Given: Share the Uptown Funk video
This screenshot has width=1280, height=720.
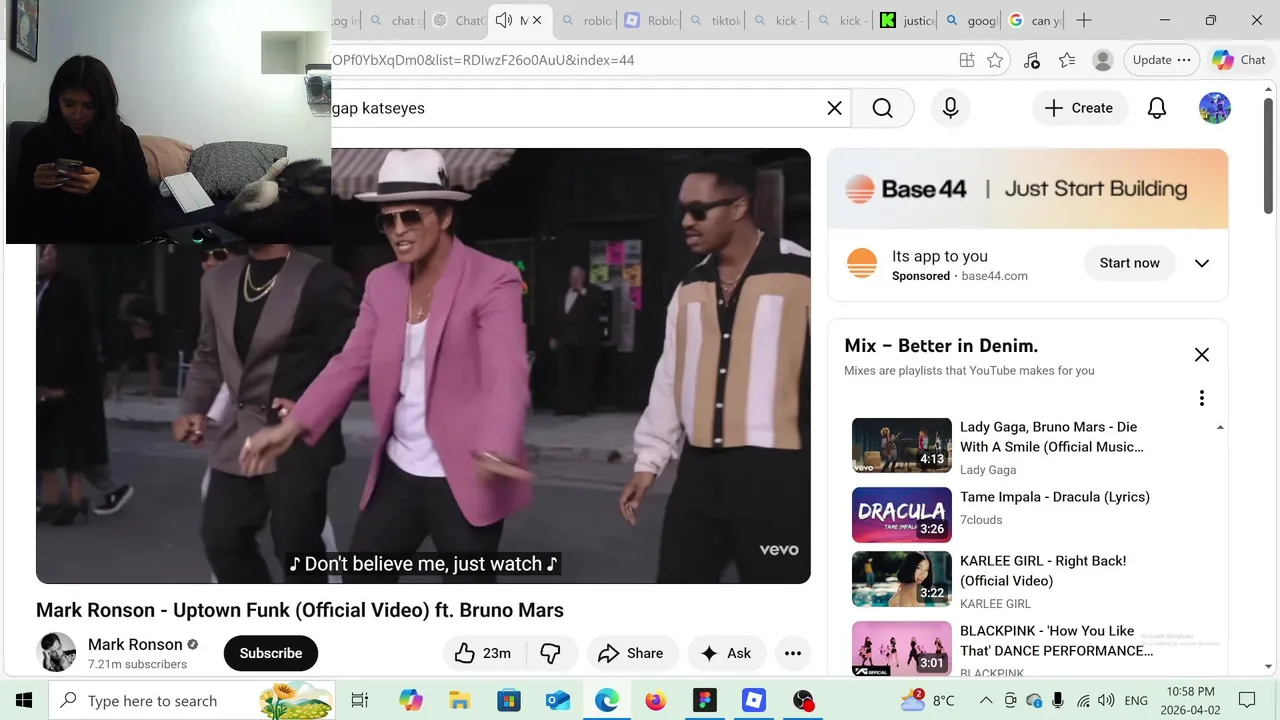Looking at the screenshot, I should (631, 653).
